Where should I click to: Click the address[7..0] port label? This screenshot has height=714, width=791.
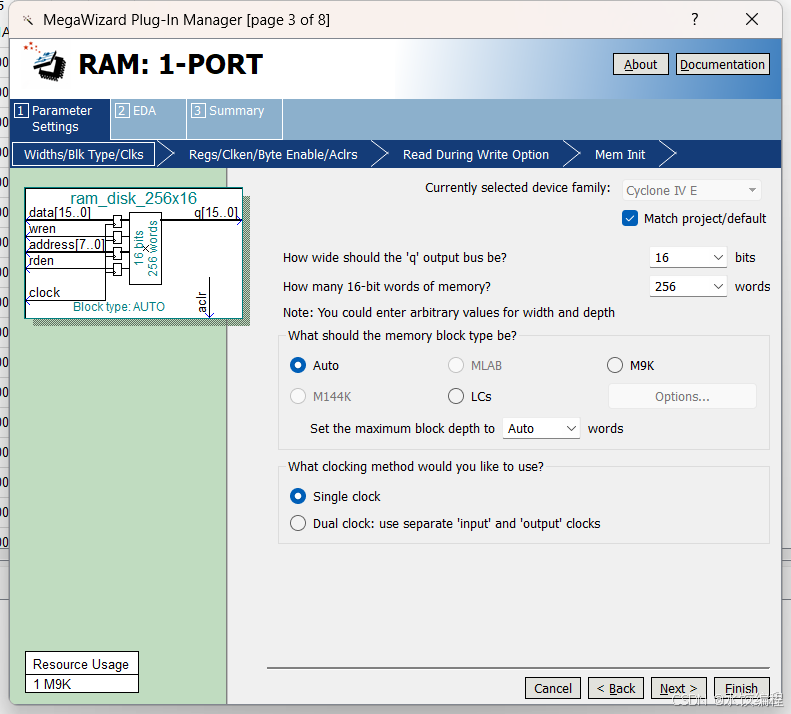pyautogui.click(x=67, y=245)
